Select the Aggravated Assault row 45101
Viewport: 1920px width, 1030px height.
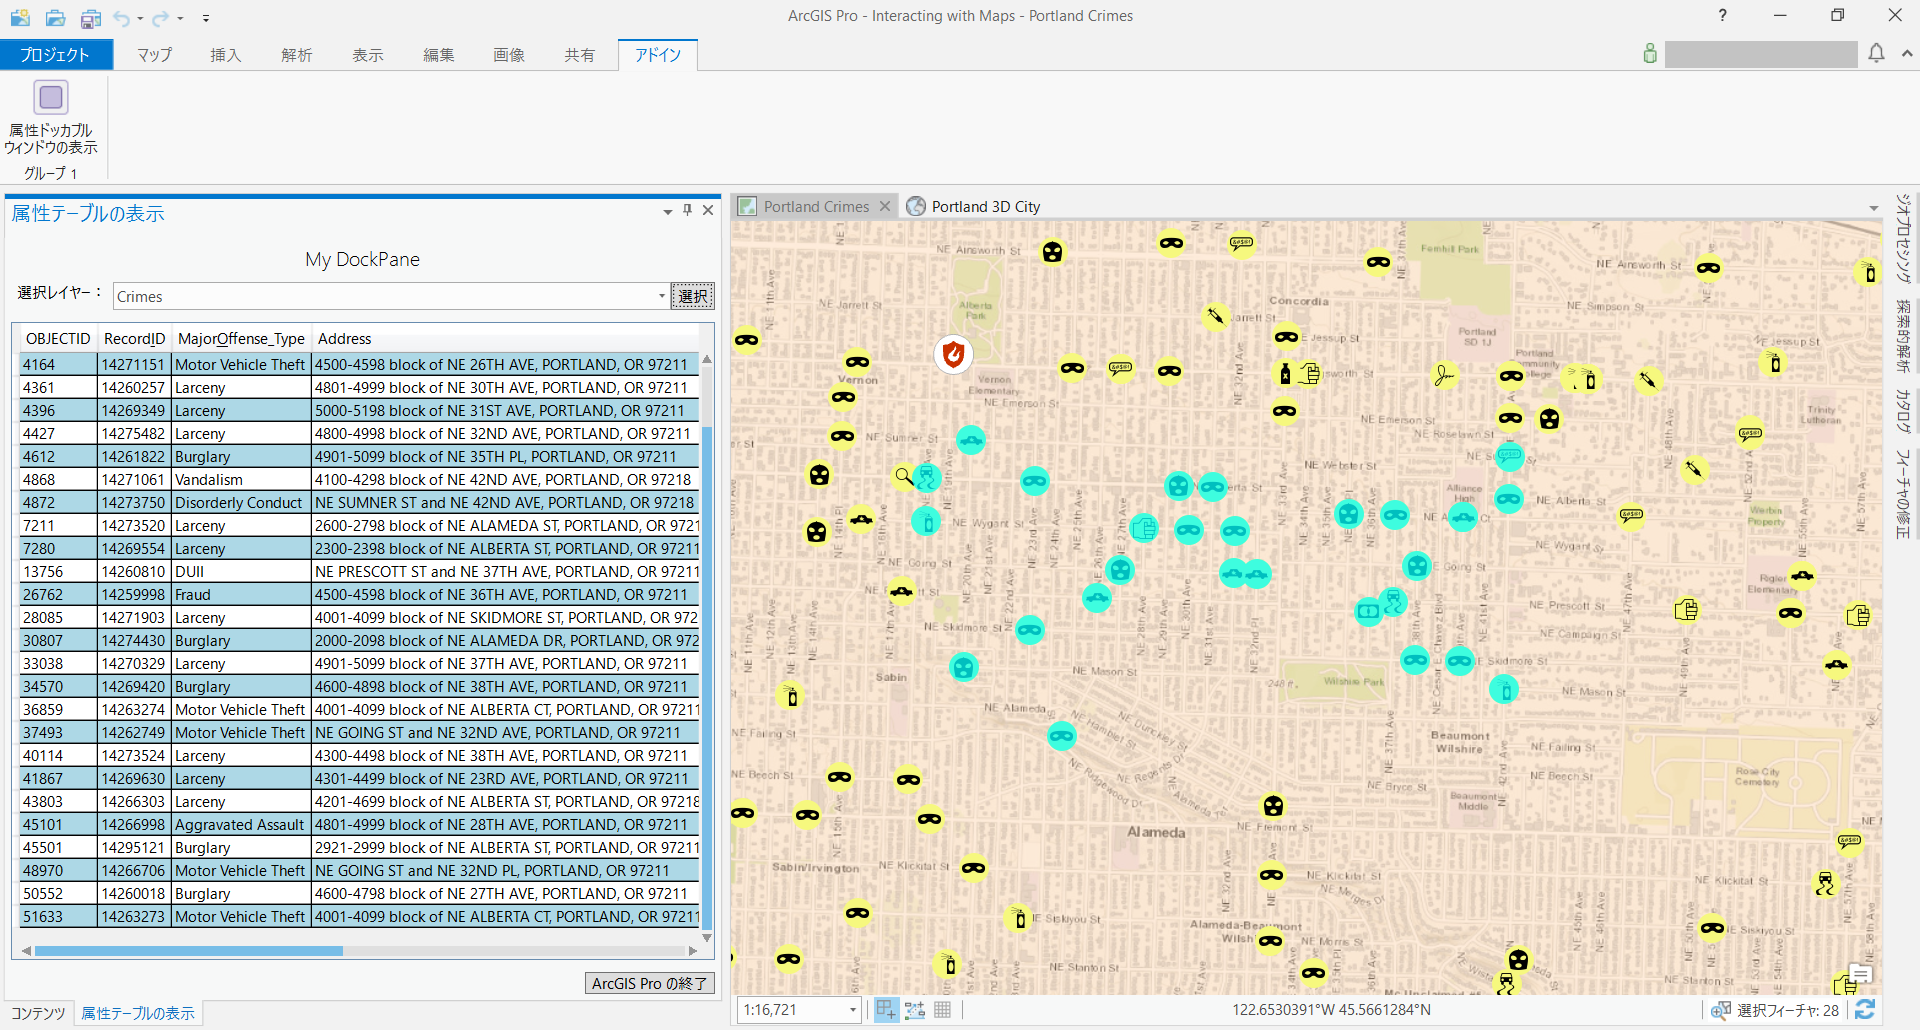[360, 825]
